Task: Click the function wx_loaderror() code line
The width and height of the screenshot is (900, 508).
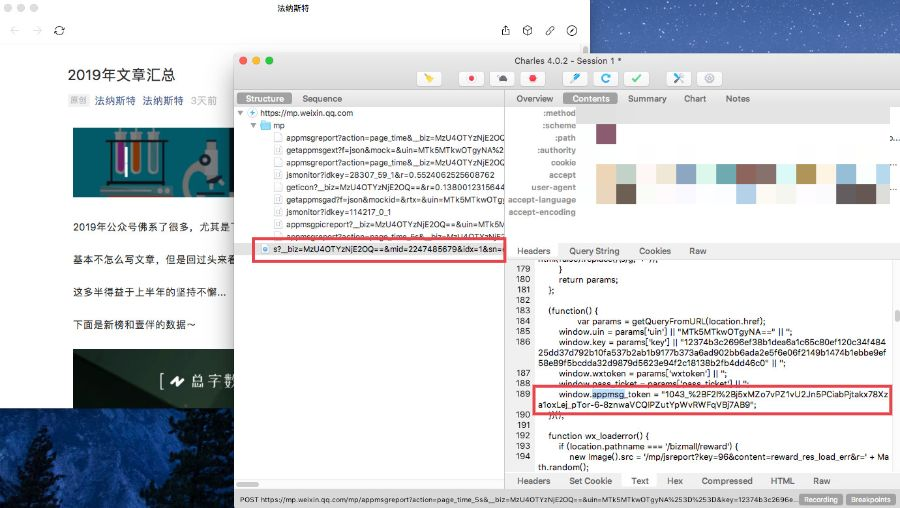Action: click(599, 436)
